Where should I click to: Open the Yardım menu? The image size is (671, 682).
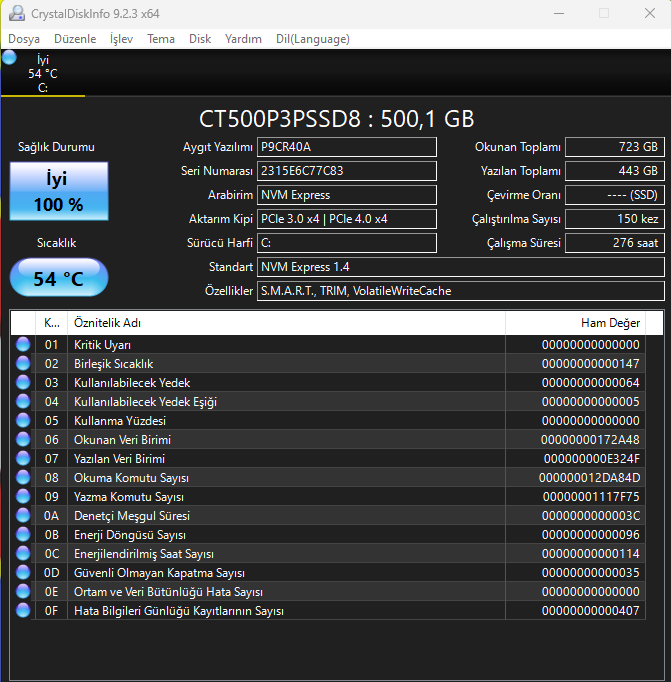pos(243,39)
